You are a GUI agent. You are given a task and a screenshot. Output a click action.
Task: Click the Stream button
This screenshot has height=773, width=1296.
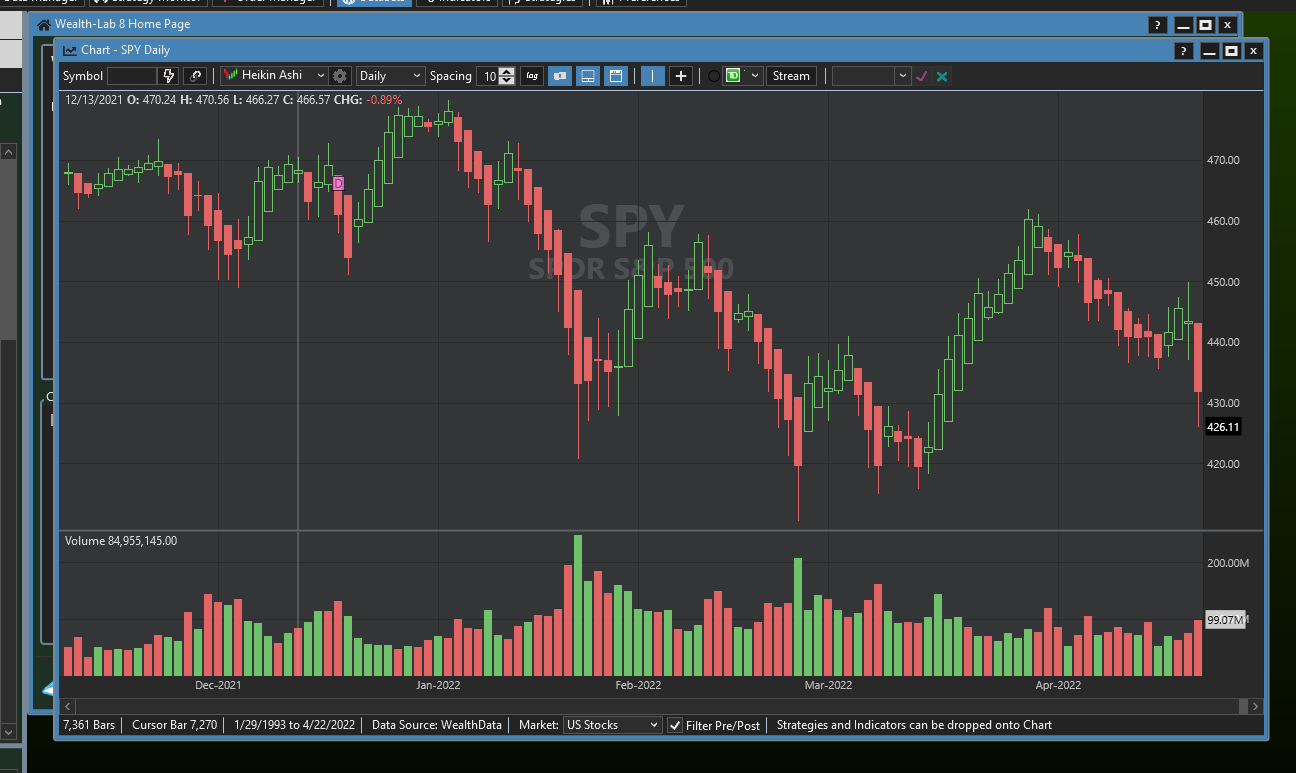point(791,76)
